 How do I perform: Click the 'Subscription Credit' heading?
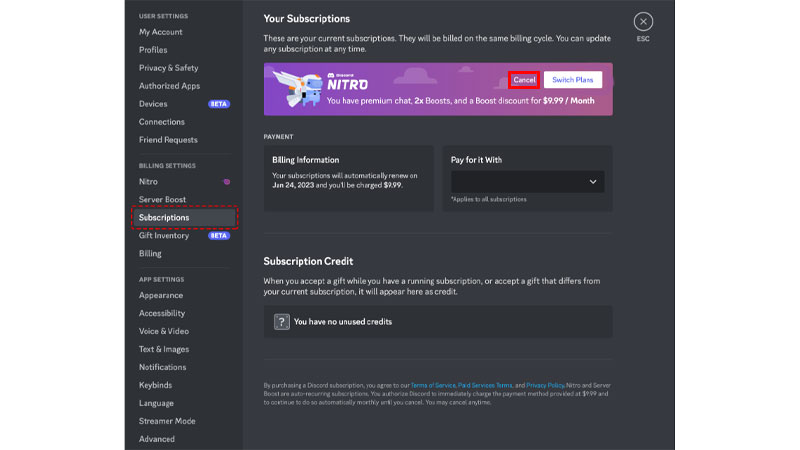(x=308, y=261)
